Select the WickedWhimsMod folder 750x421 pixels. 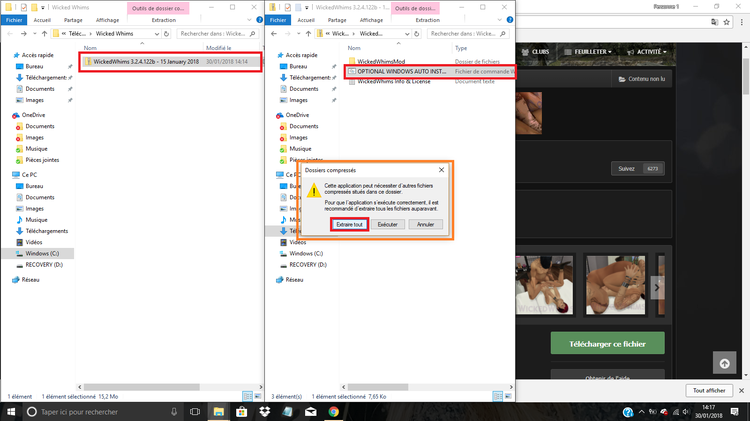(x=381, y=61)
